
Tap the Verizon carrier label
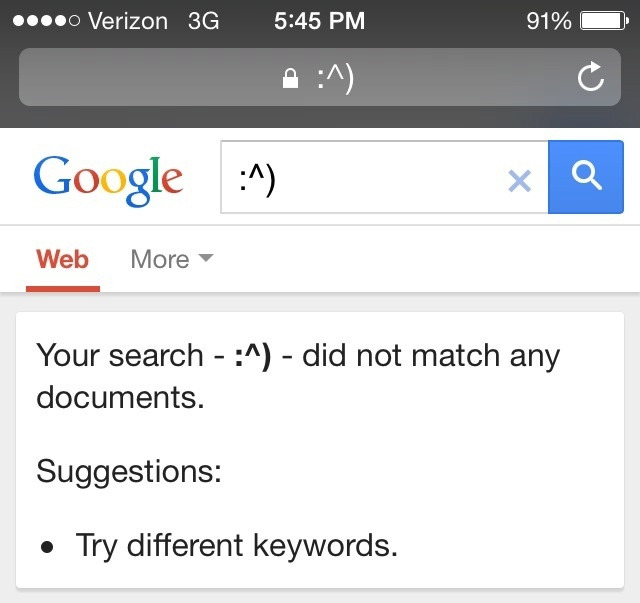point(130,20)
